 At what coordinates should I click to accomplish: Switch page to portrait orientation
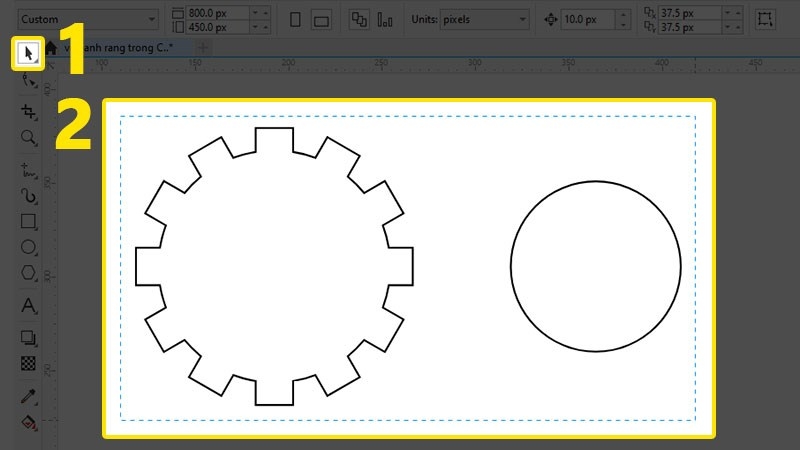coord(295,19)
